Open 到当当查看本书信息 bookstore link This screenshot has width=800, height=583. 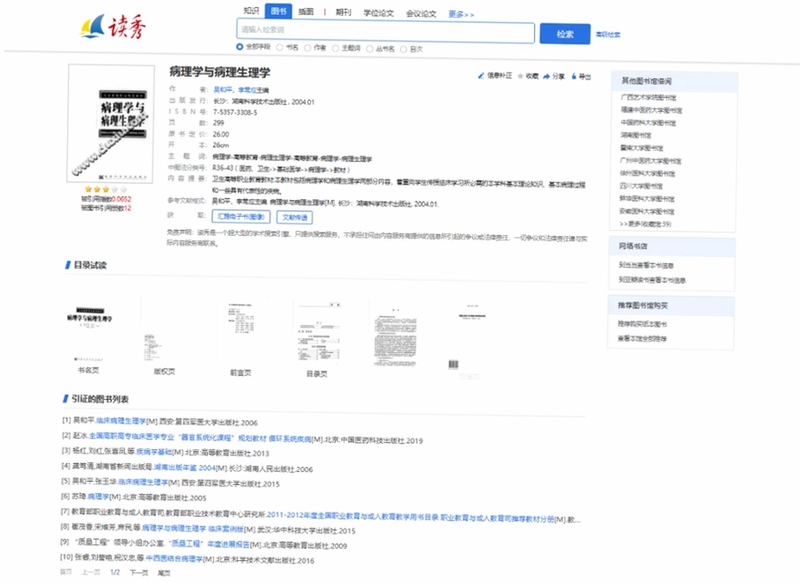(x=646, y=265)
